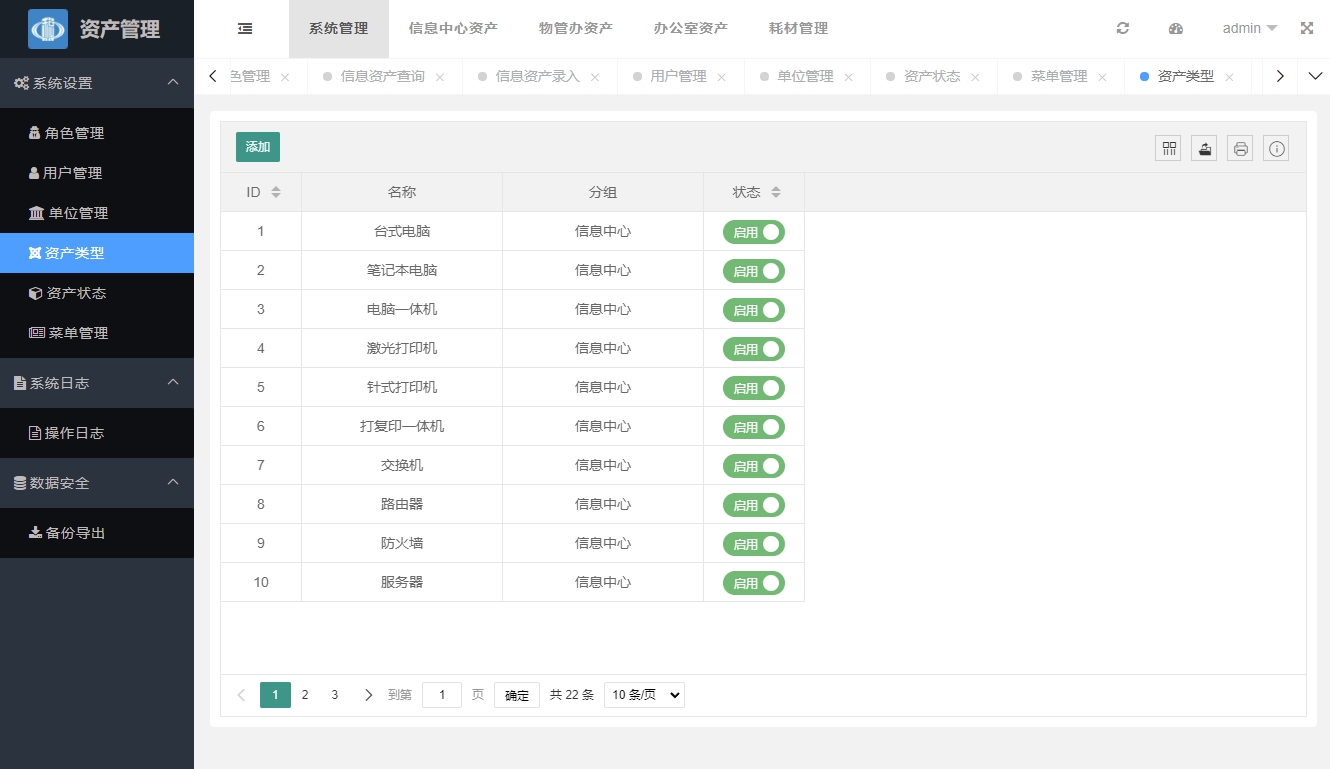
Task: Open the 10 条/页 page size dropdown
Action: tap(644, 695)
